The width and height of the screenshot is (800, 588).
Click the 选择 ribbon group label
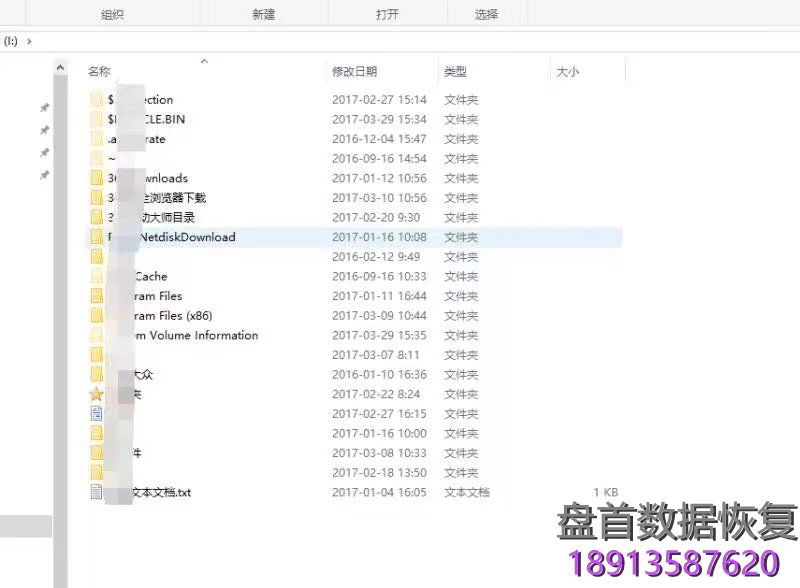[486, 14]
